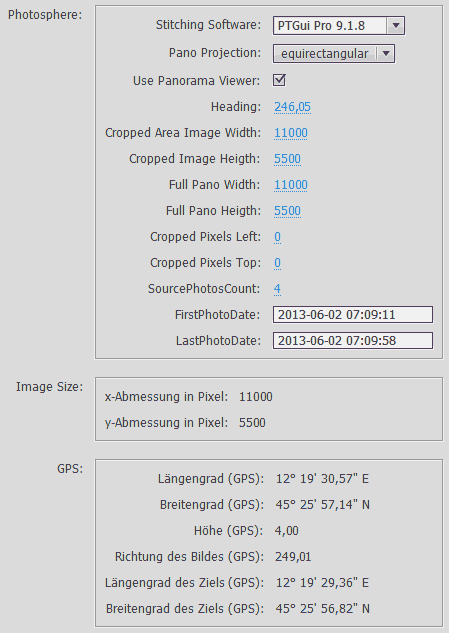This screenshot has height=633, width=449.
Task: Edit the Full Pano Heigth value
Action: 287,211
